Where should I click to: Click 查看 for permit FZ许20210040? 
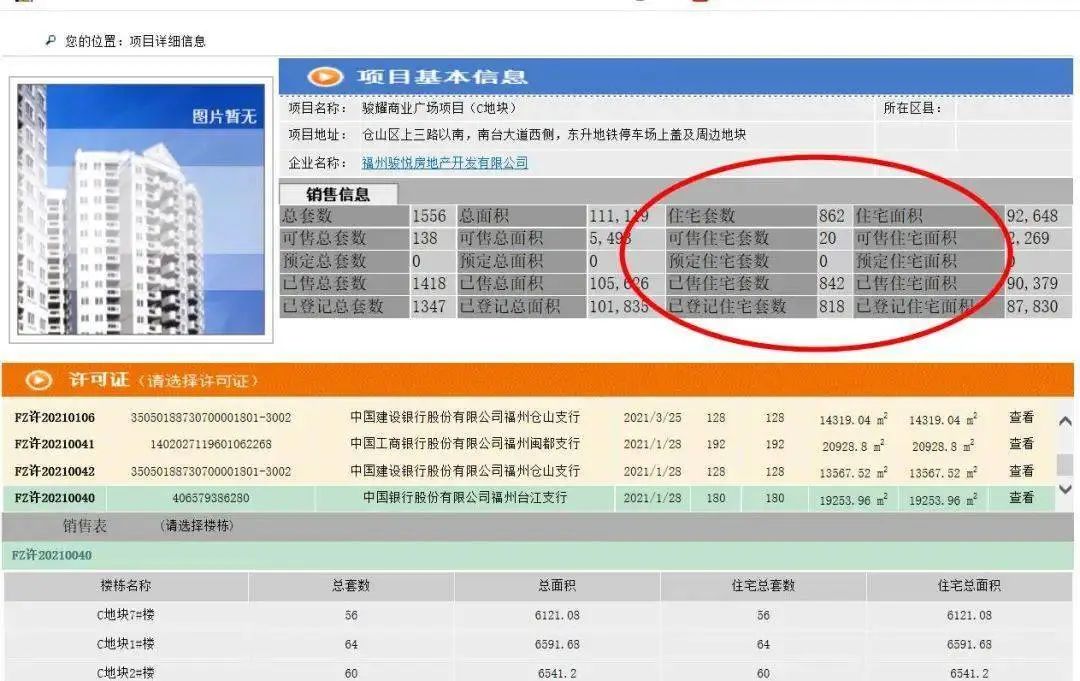point(1021,498)
